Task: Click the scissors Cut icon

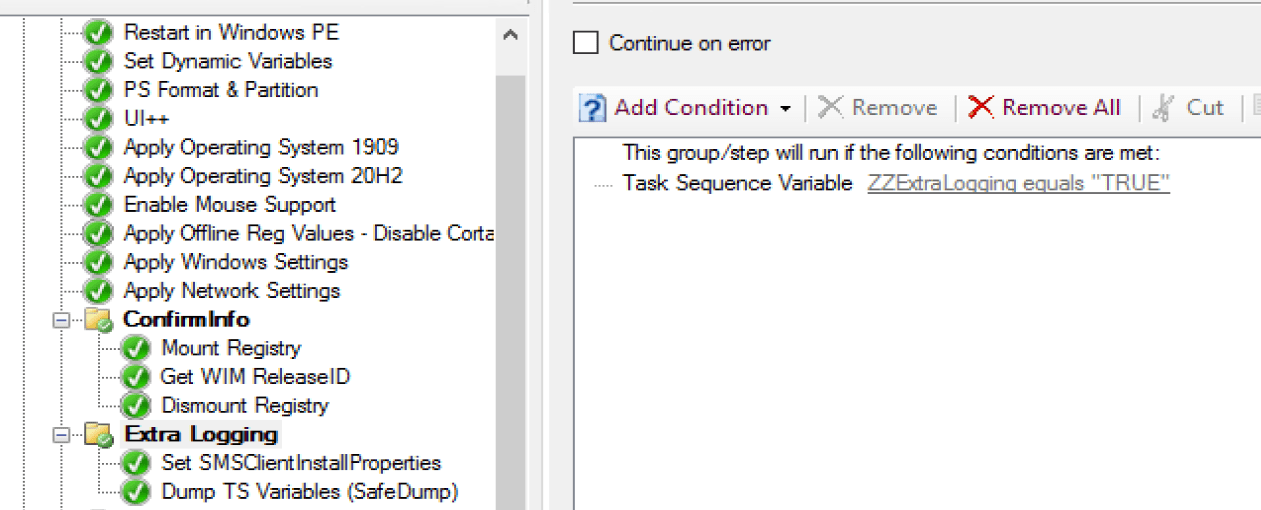Action: click(1163, 108)
